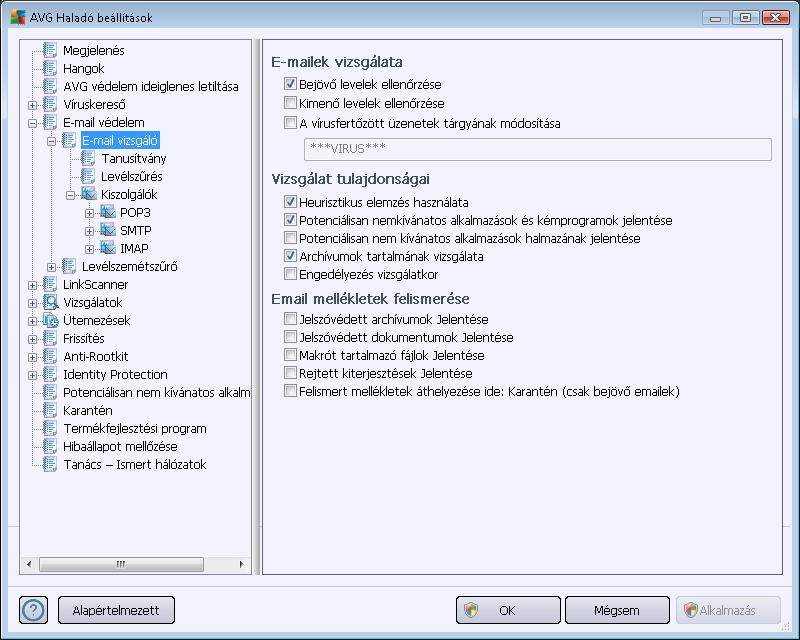Click the Levélszűrés page icon
800x640 pixels.
click(x=88, y=176)
